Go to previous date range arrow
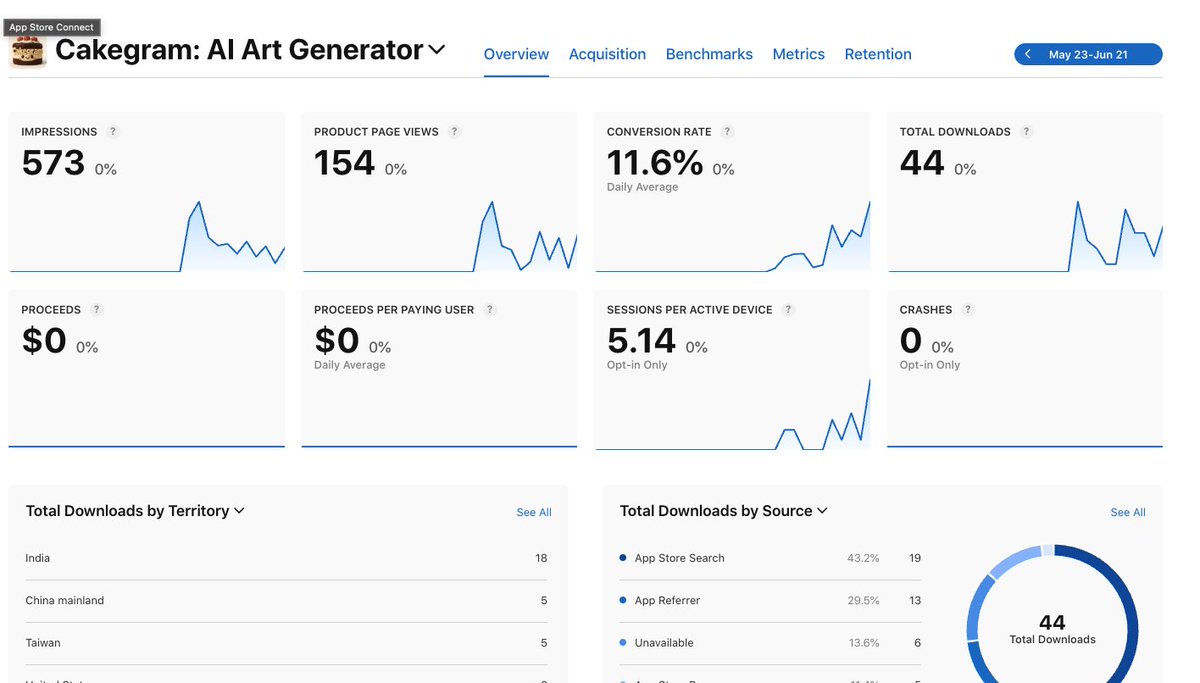Image resolution: width=1200 pixels, height=683 pixels. [x=1027, y=54]
